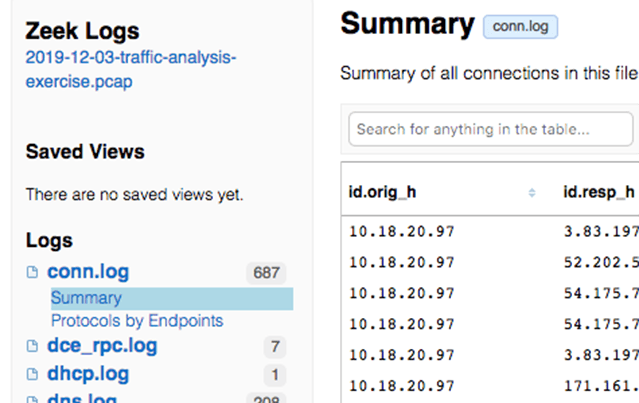Image resolution: width=639 pixels, height=403 pixels.
Task: Select the Summary view under conn.log
Action: (x=172, y=298)
